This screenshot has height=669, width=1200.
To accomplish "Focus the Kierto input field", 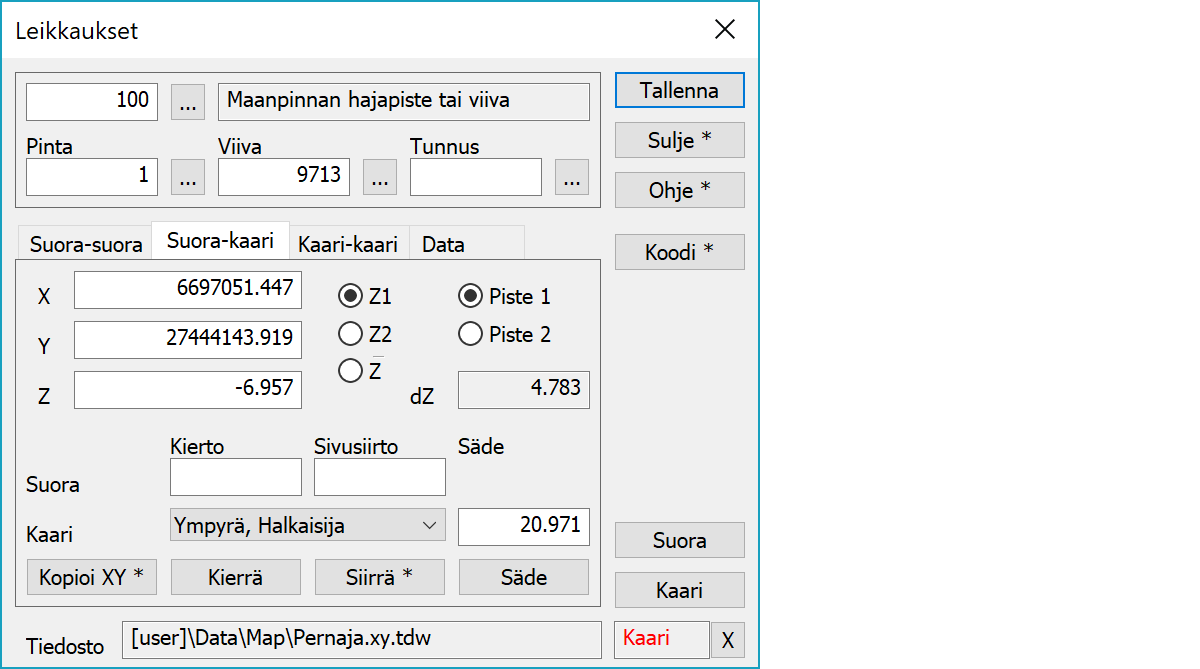I will 236,478.
